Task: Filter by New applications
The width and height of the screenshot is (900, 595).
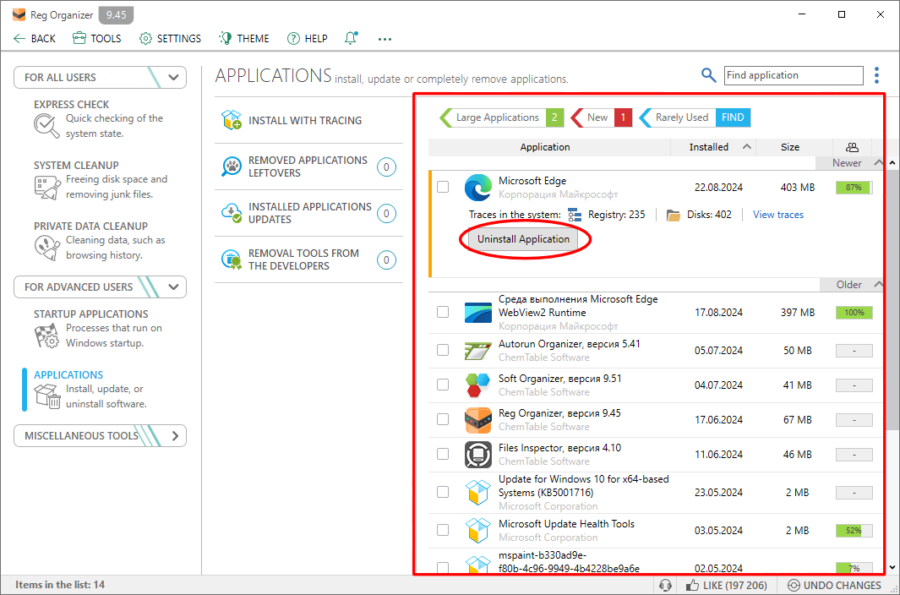Action: [x=602, y=118]
